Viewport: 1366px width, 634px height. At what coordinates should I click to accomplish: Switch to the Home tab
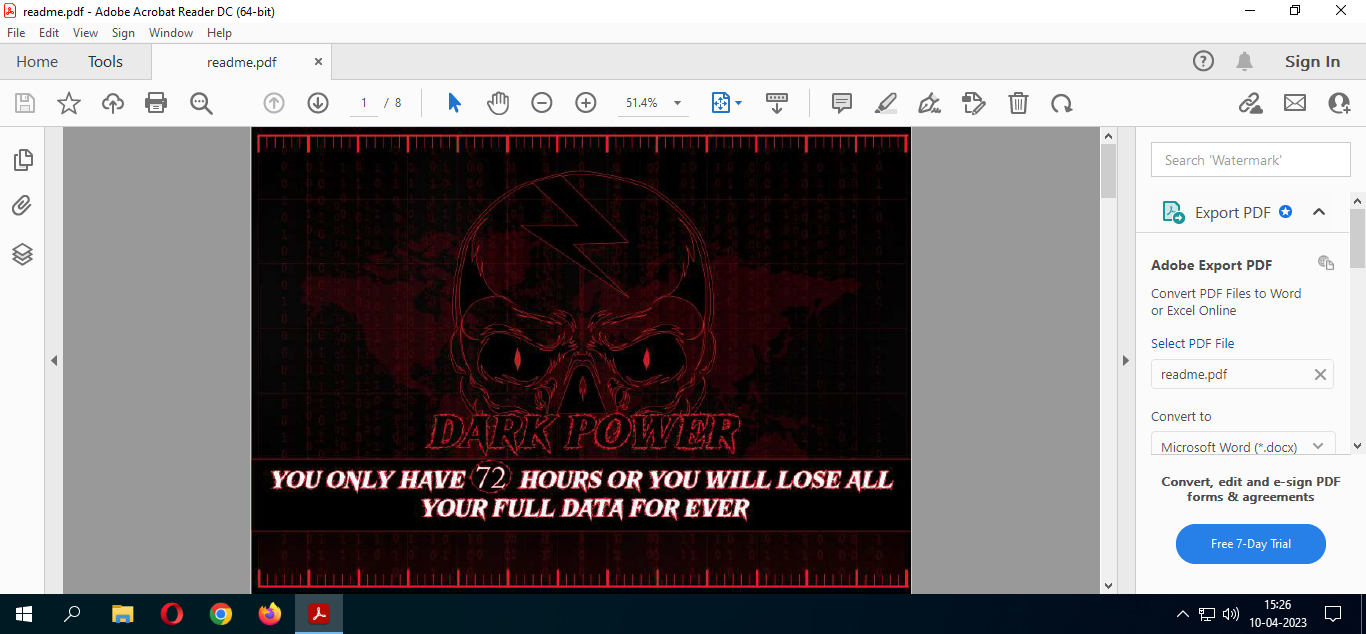(37, 61)
